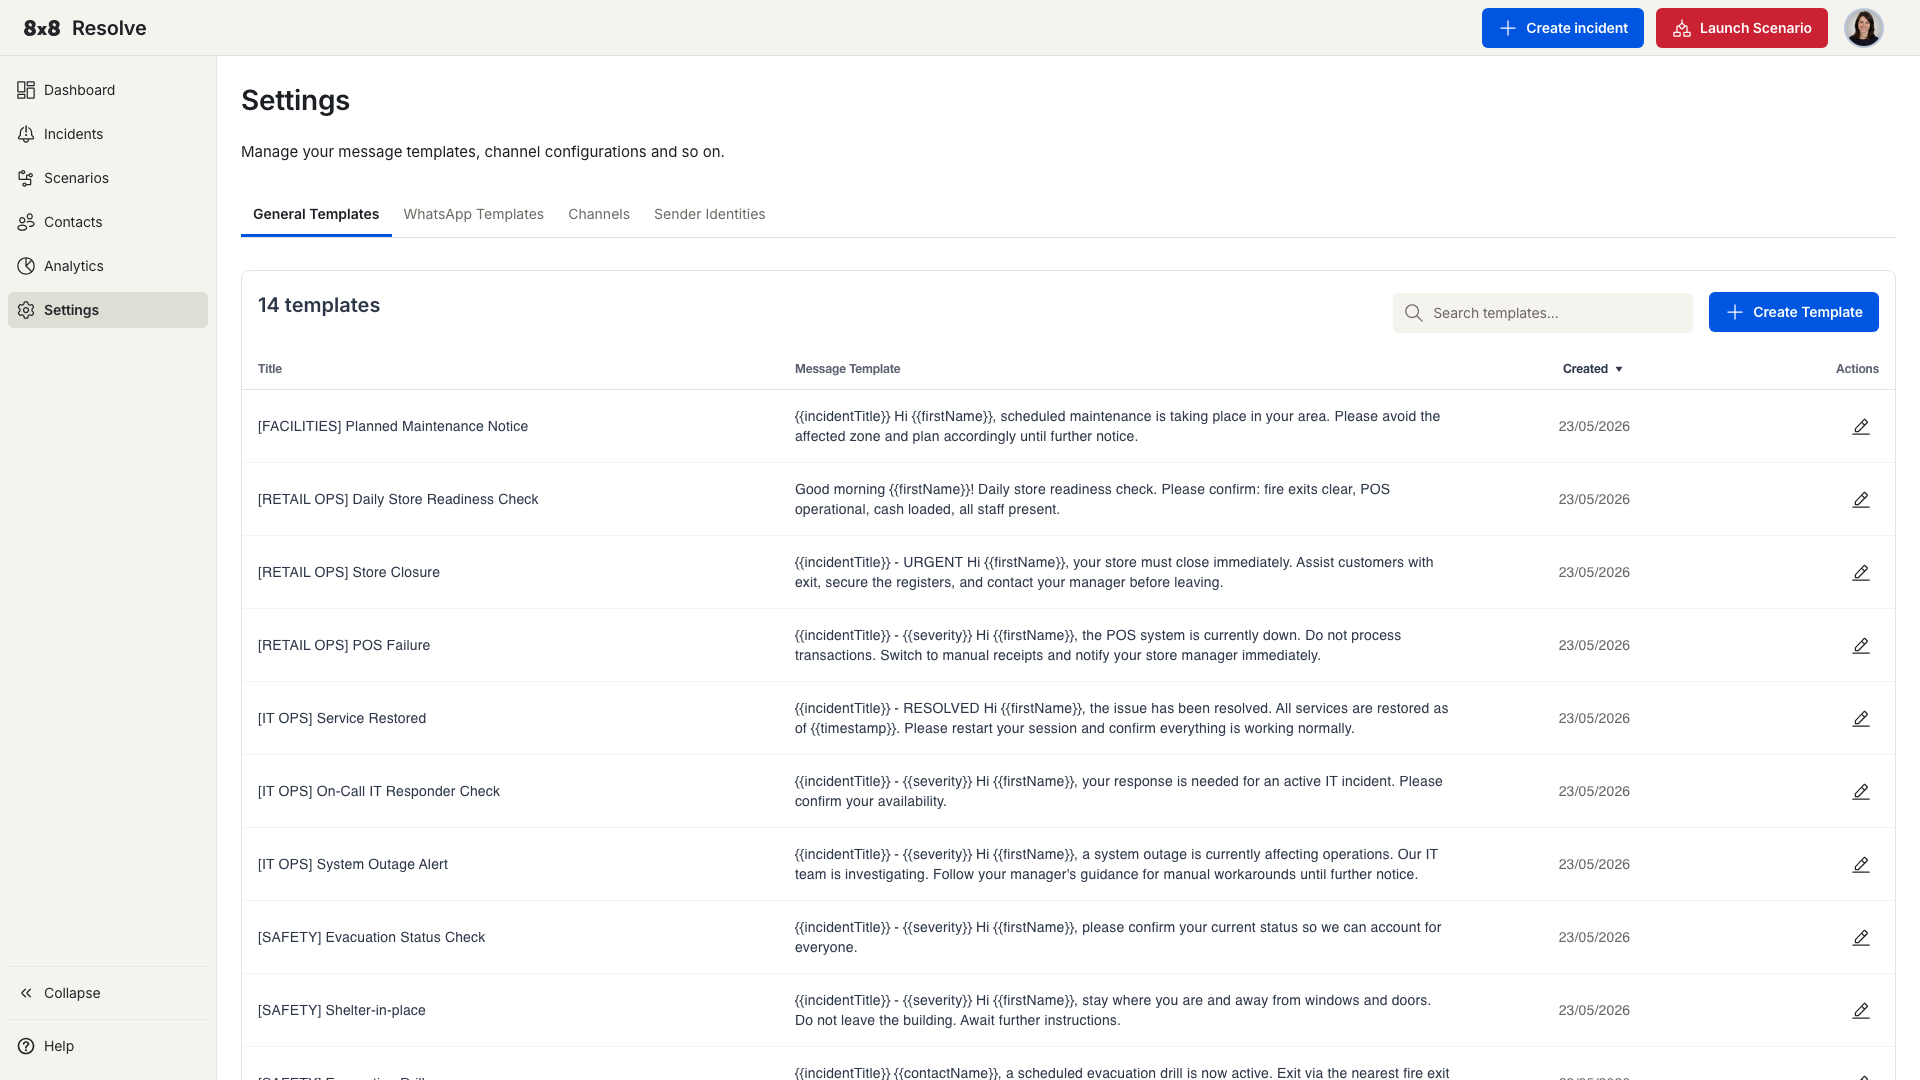Image resolution: width=1920 pixels, height=1080 pixels.
Task: Click the Incidents bell icon
Action: point(26,134)
